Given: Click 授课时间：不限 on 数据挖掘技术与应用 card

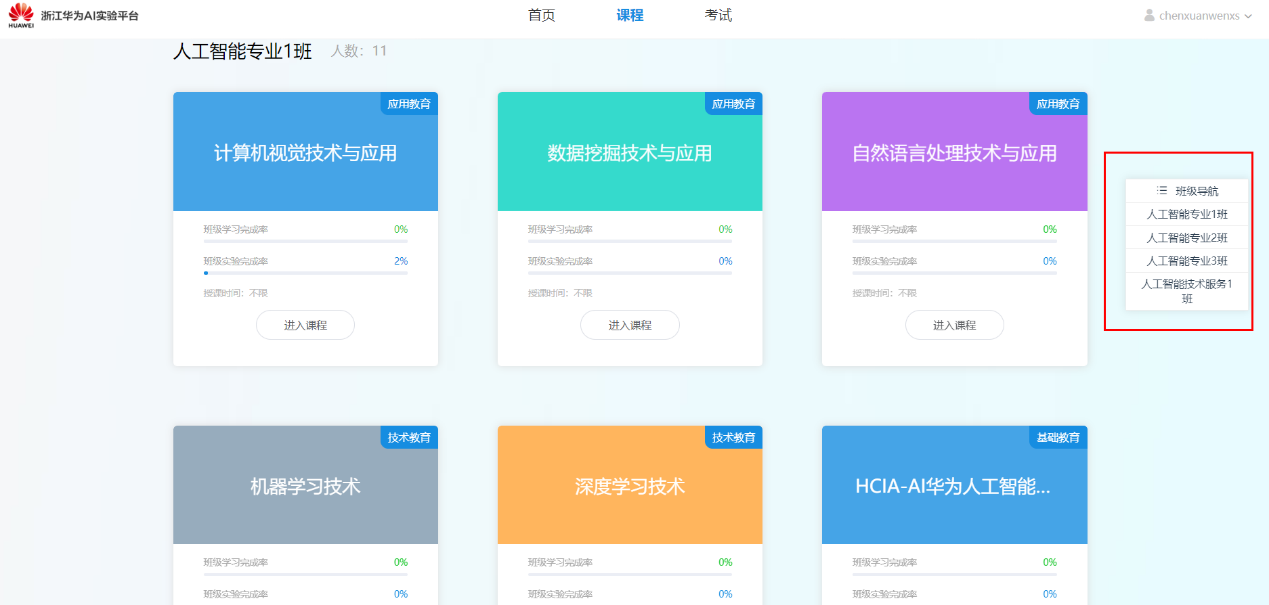Looking at the screenshot, I should (x=560, y=293).
